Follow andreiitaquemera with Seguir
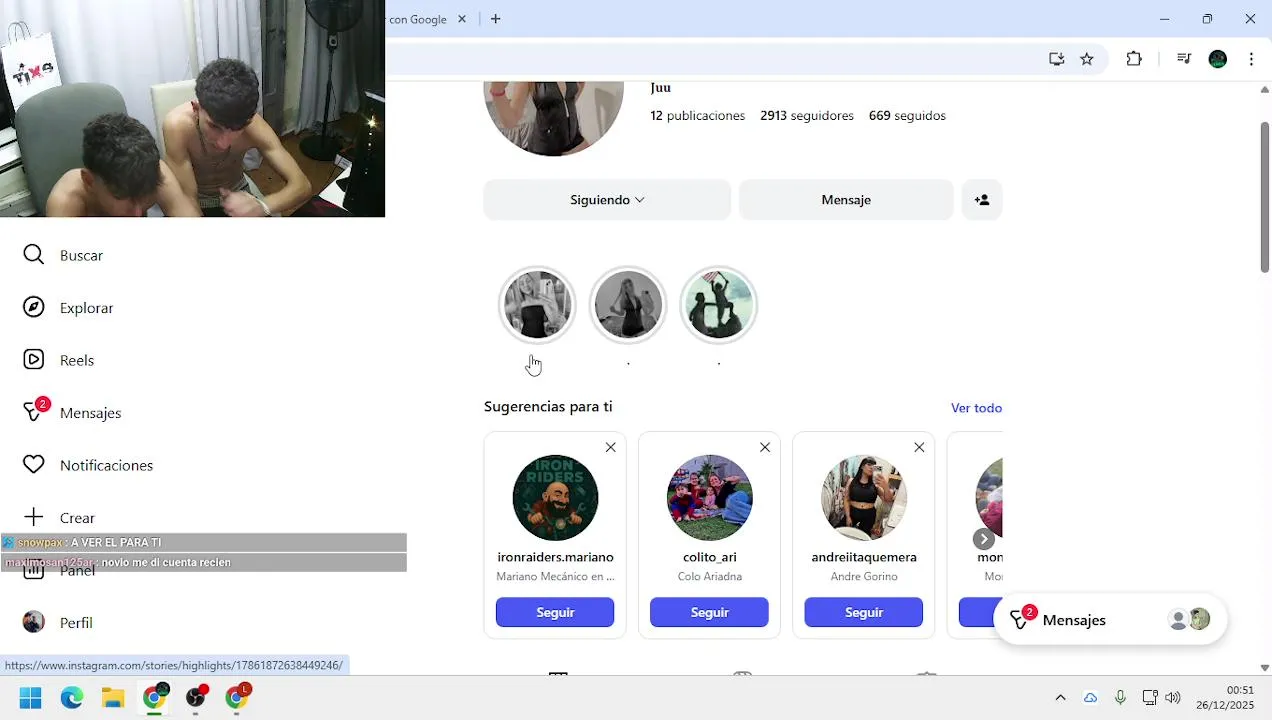 coord(864,612)
